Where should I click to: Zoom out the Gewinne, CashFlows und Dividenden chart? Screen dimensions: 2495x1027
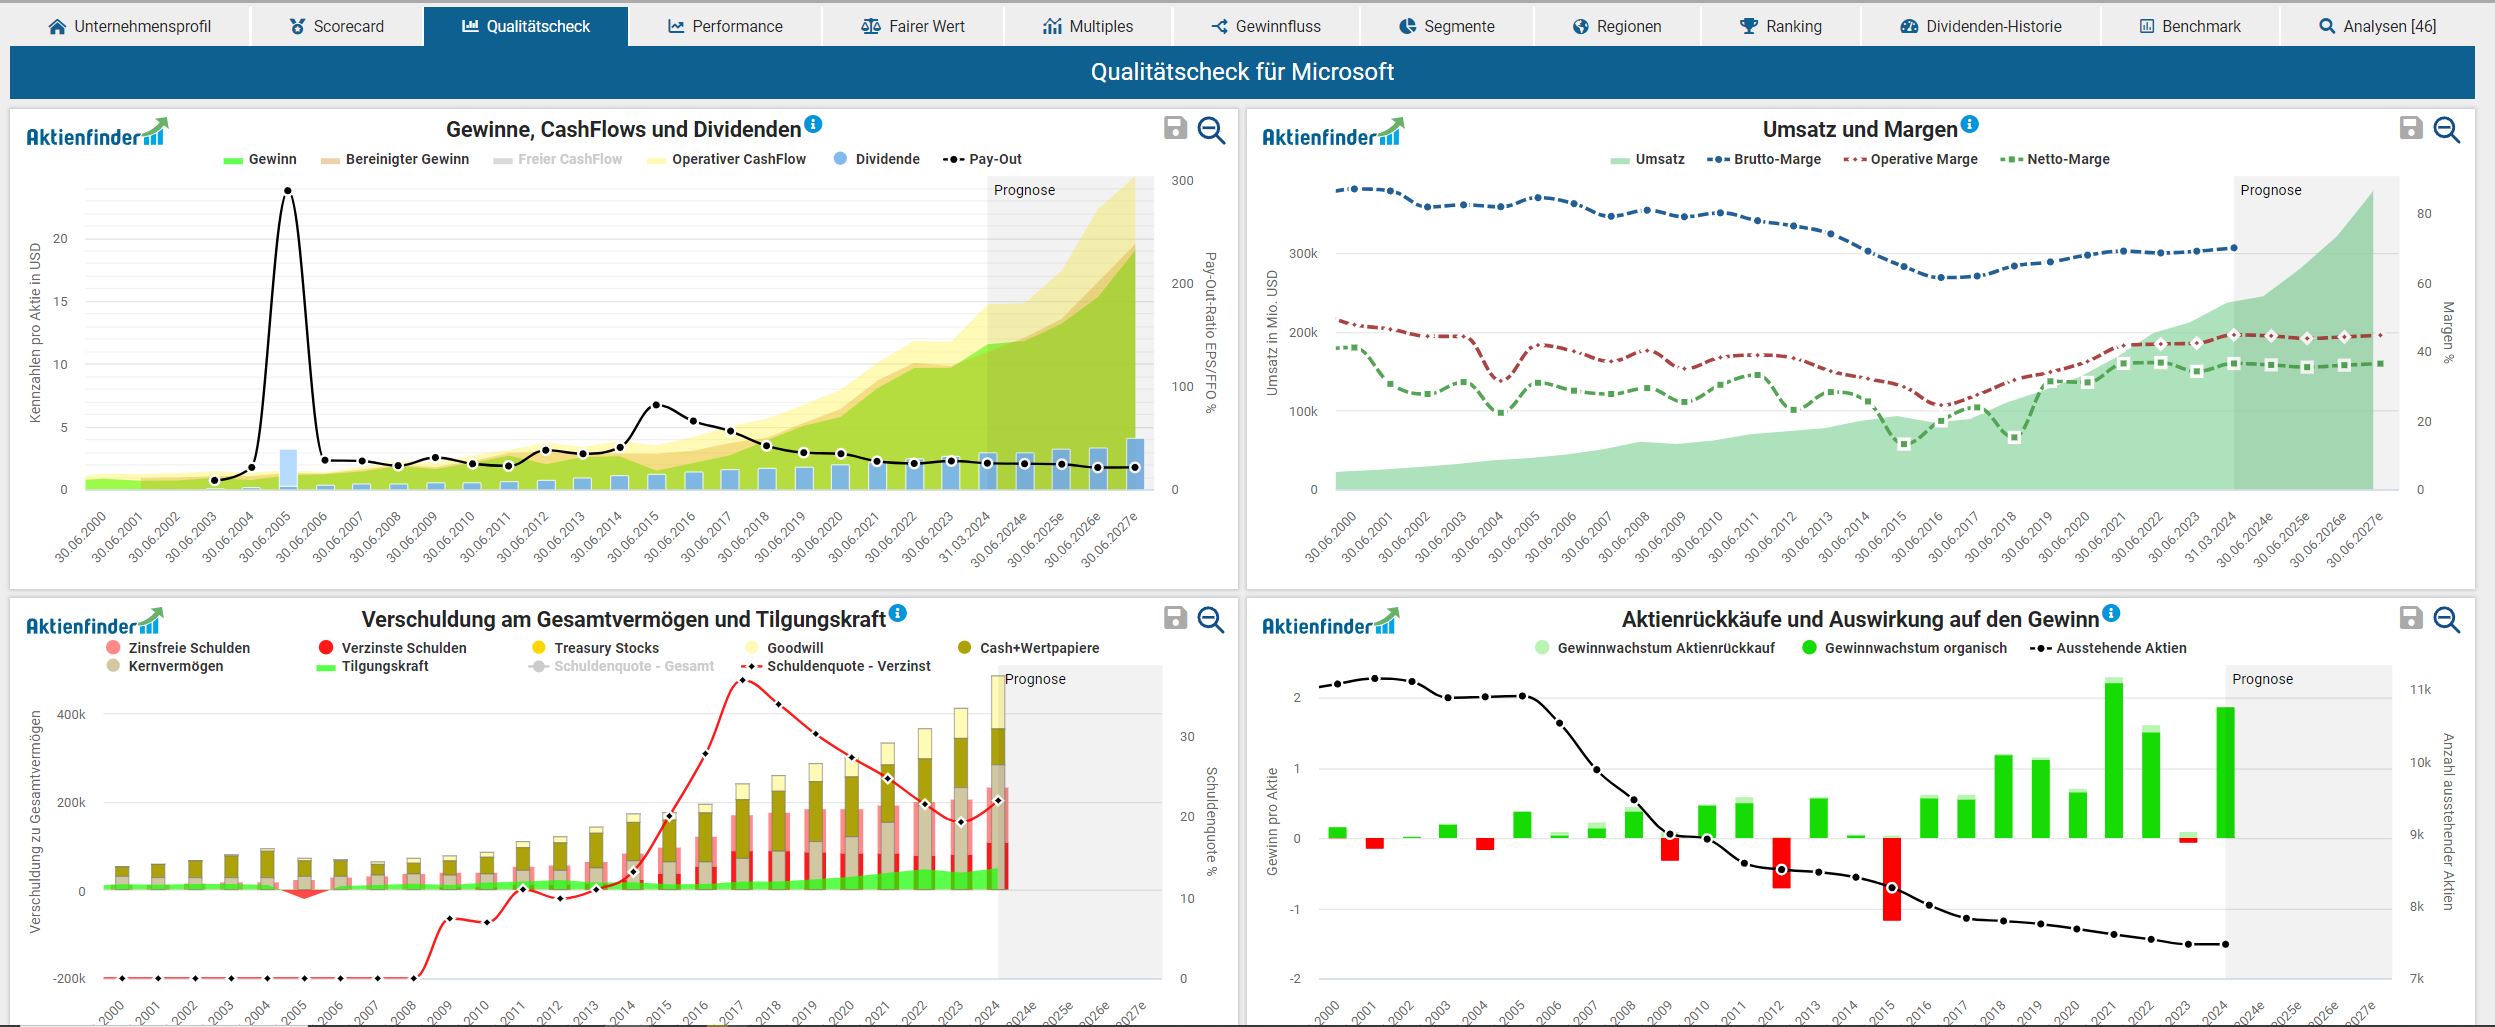1211,129
